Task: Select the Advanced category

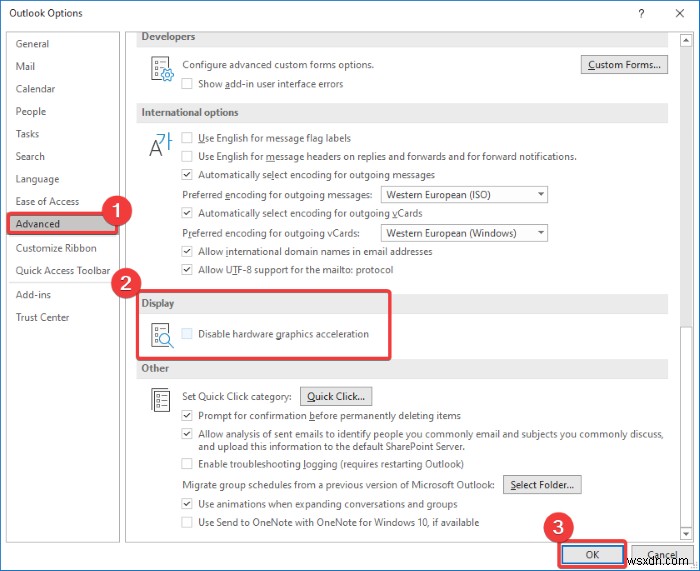Action: tap(63, 224)
